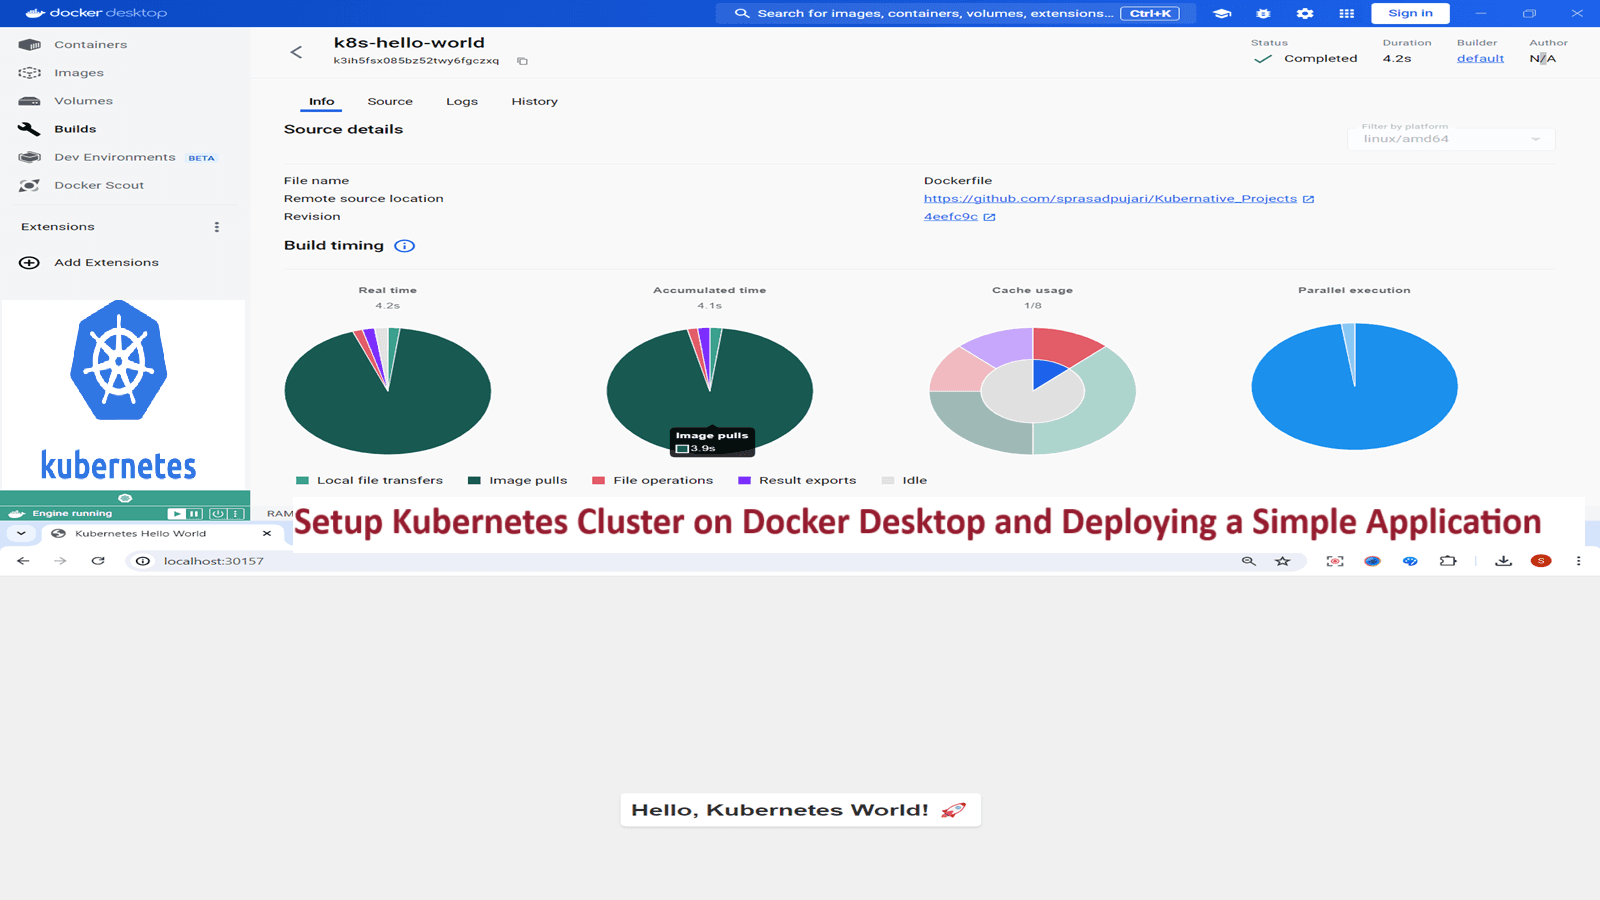The image size is (1600, 900).
Task: Click the Image pulls legend swatch
Action: [x=475, y=481]
